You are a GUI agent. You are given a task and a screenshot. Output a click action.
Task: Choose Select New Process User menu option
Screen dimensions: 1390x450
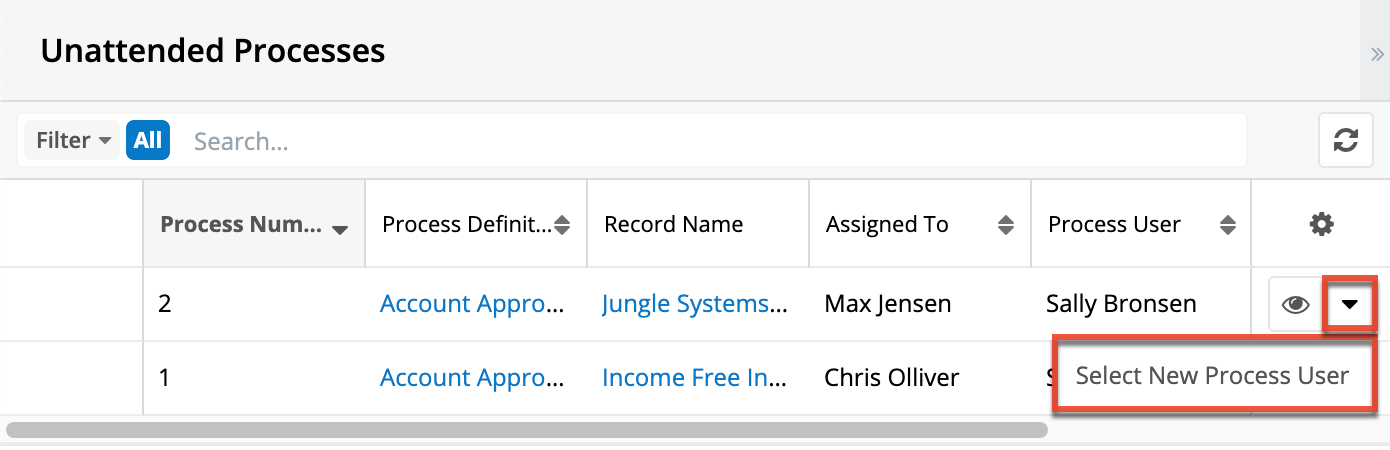tap(1212, 376)
